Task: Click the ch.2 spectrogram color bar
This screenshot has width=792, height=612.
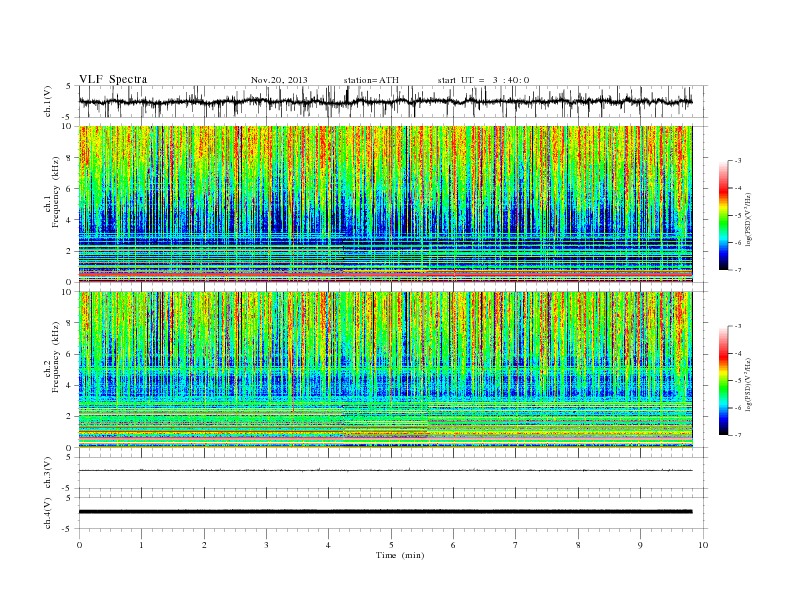Action: point(723,380)
